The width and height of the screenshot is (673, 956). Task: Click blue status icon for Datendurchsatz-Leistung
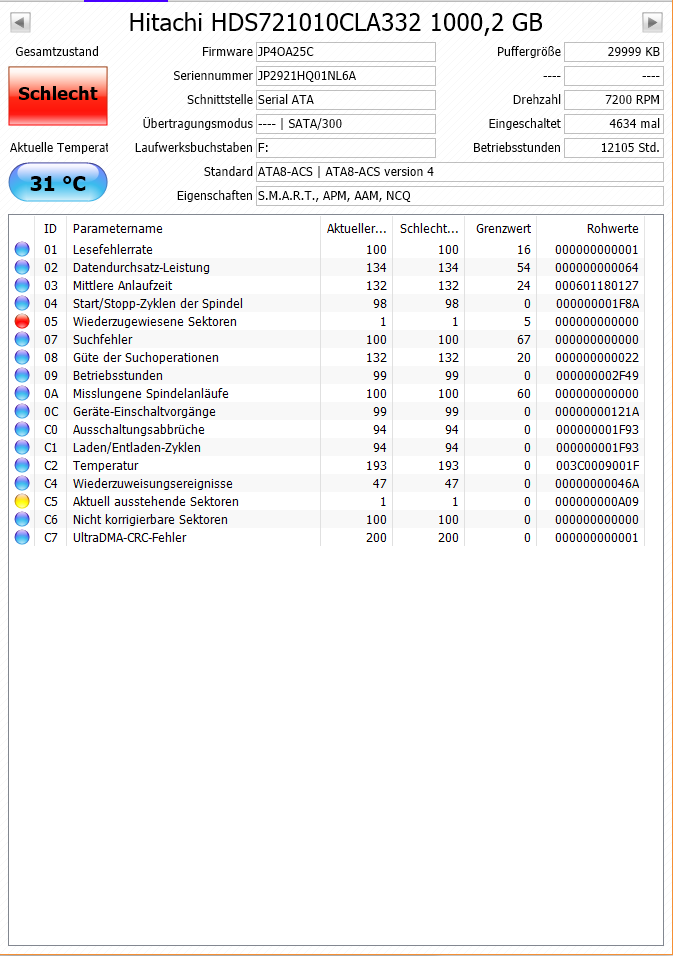coord(22,267)
